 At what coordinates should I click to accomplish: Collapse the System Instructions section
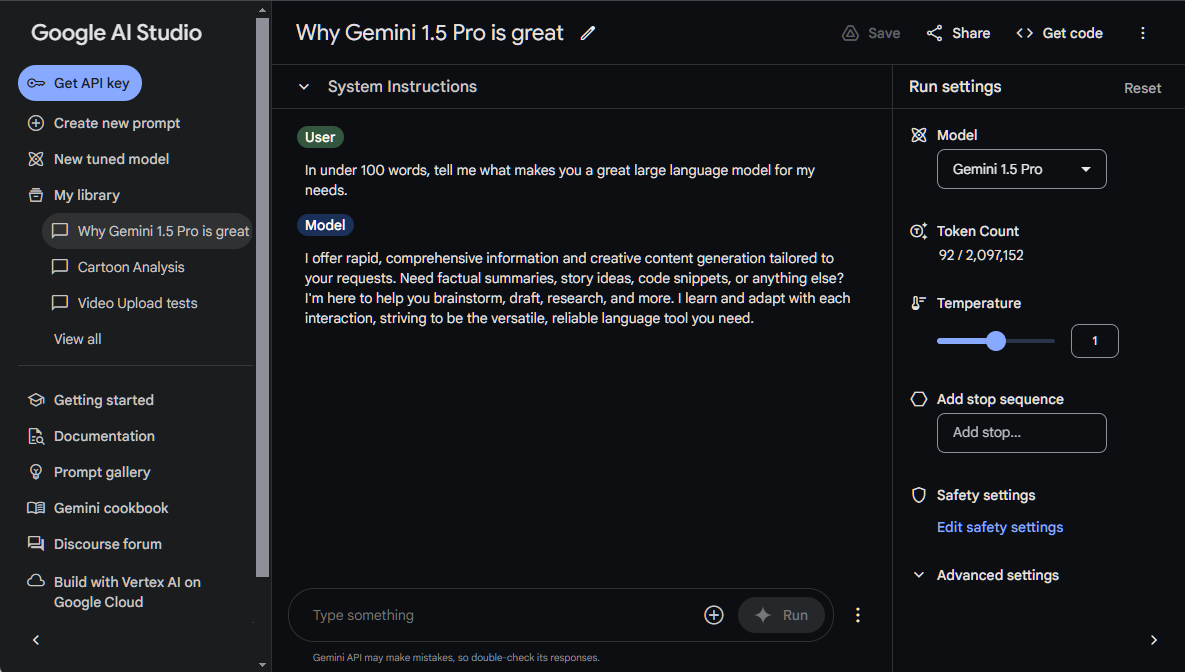click(x=304, y=87)
